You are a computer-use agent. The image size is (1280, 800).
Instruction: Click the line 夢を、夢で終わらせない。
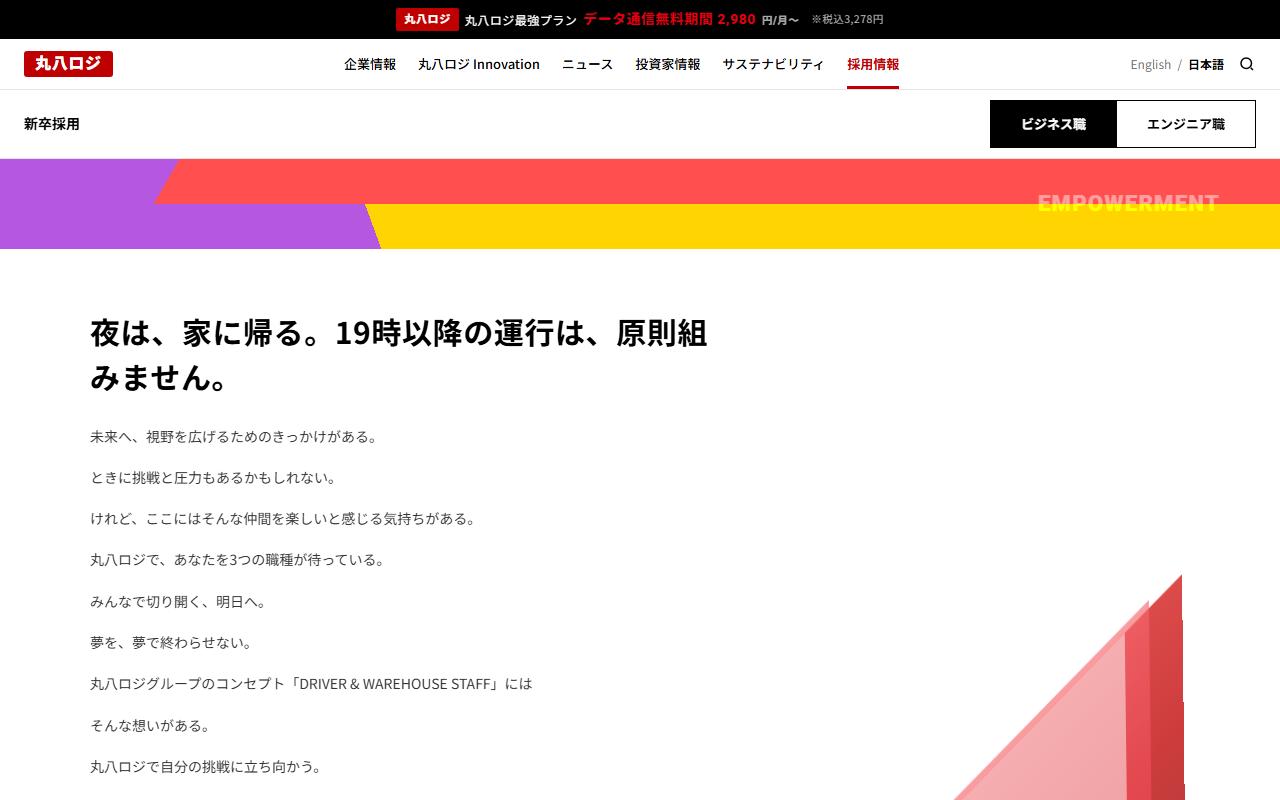click(172, 643)
